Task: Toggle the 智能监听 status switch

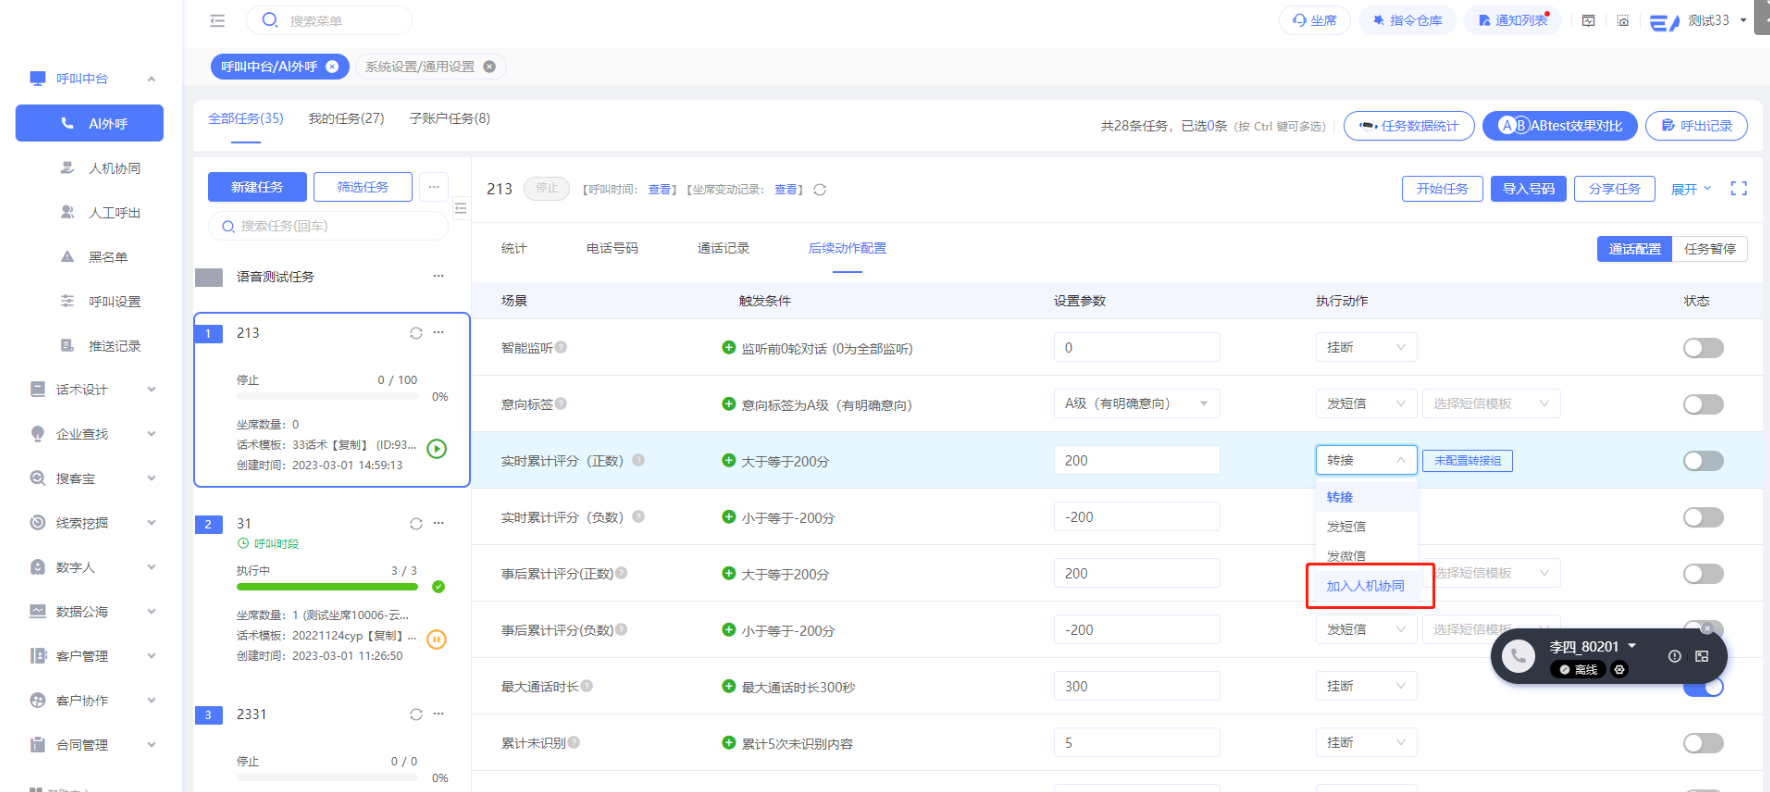Action: coord(1702,348)
